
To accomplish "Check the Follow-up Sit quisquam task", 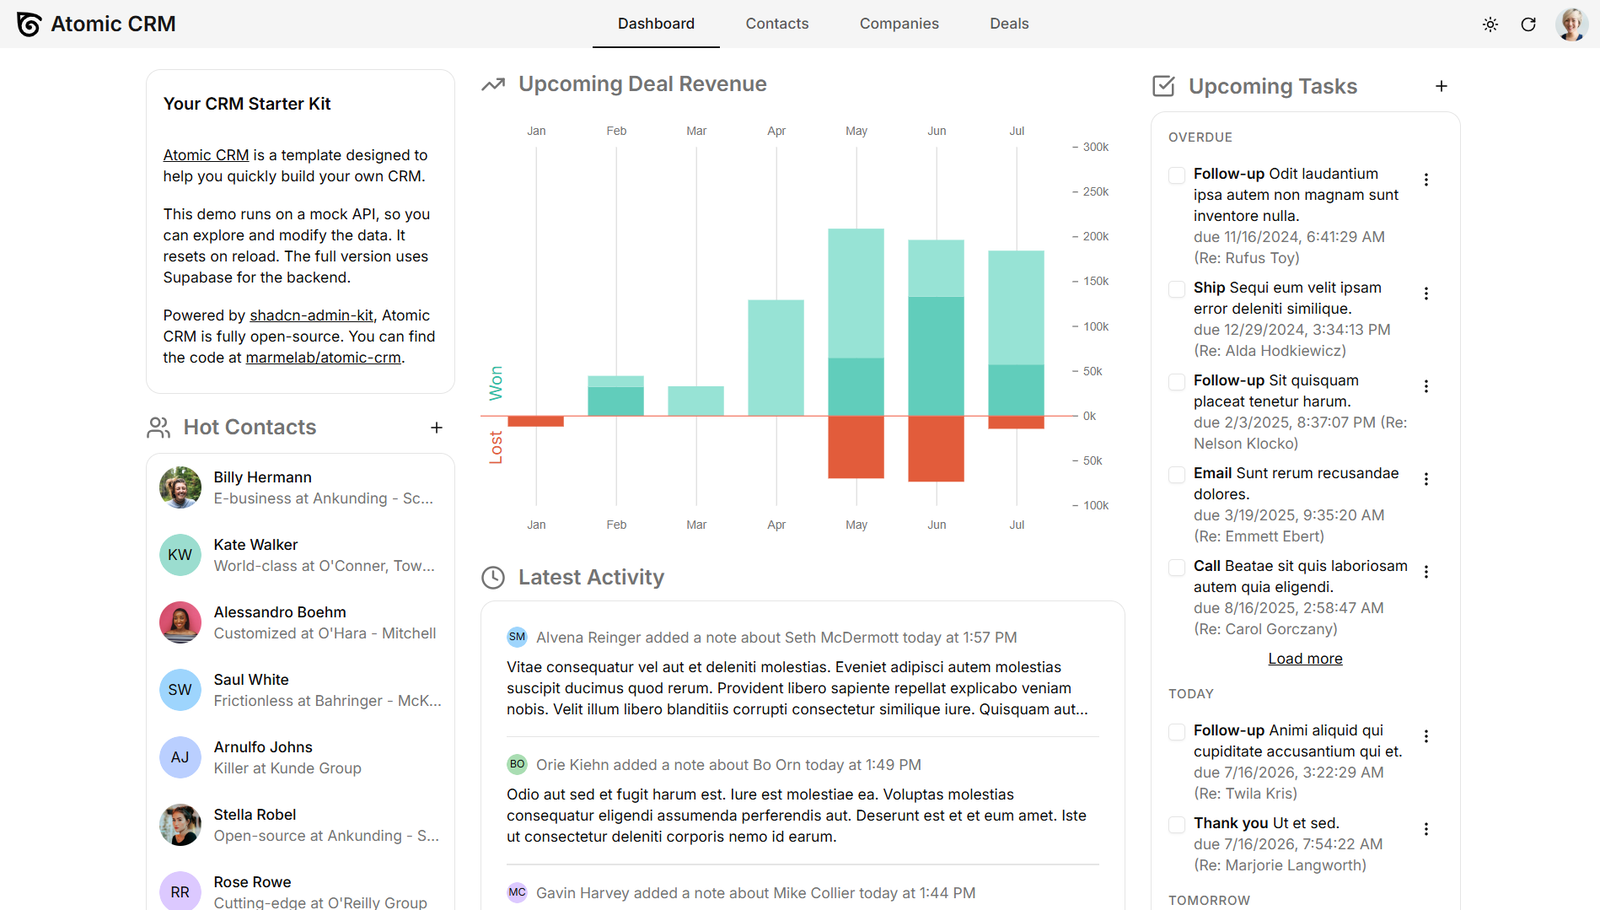I will 1177,382.
